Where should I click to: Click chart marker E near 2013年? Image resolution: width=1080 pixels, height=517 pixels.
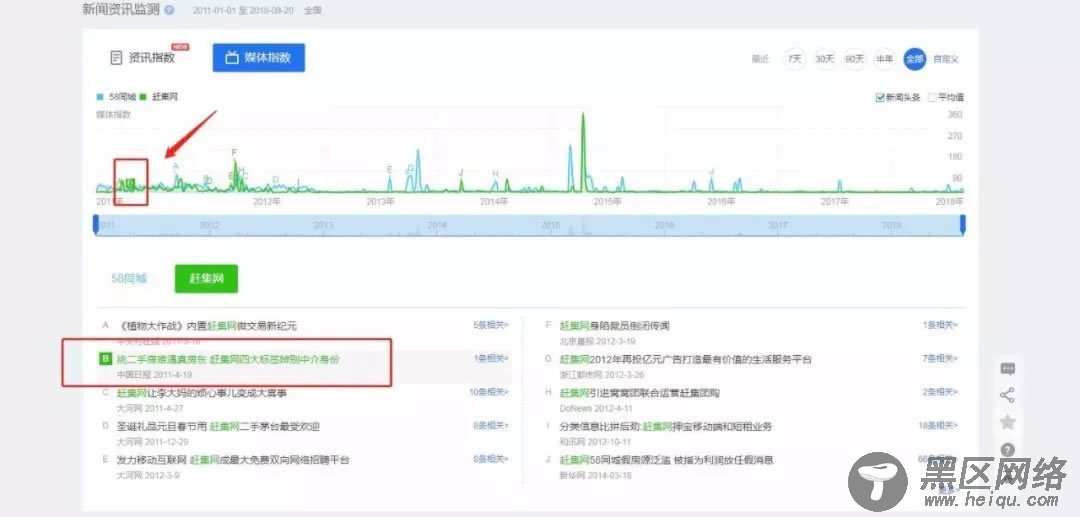pos(389,169)
